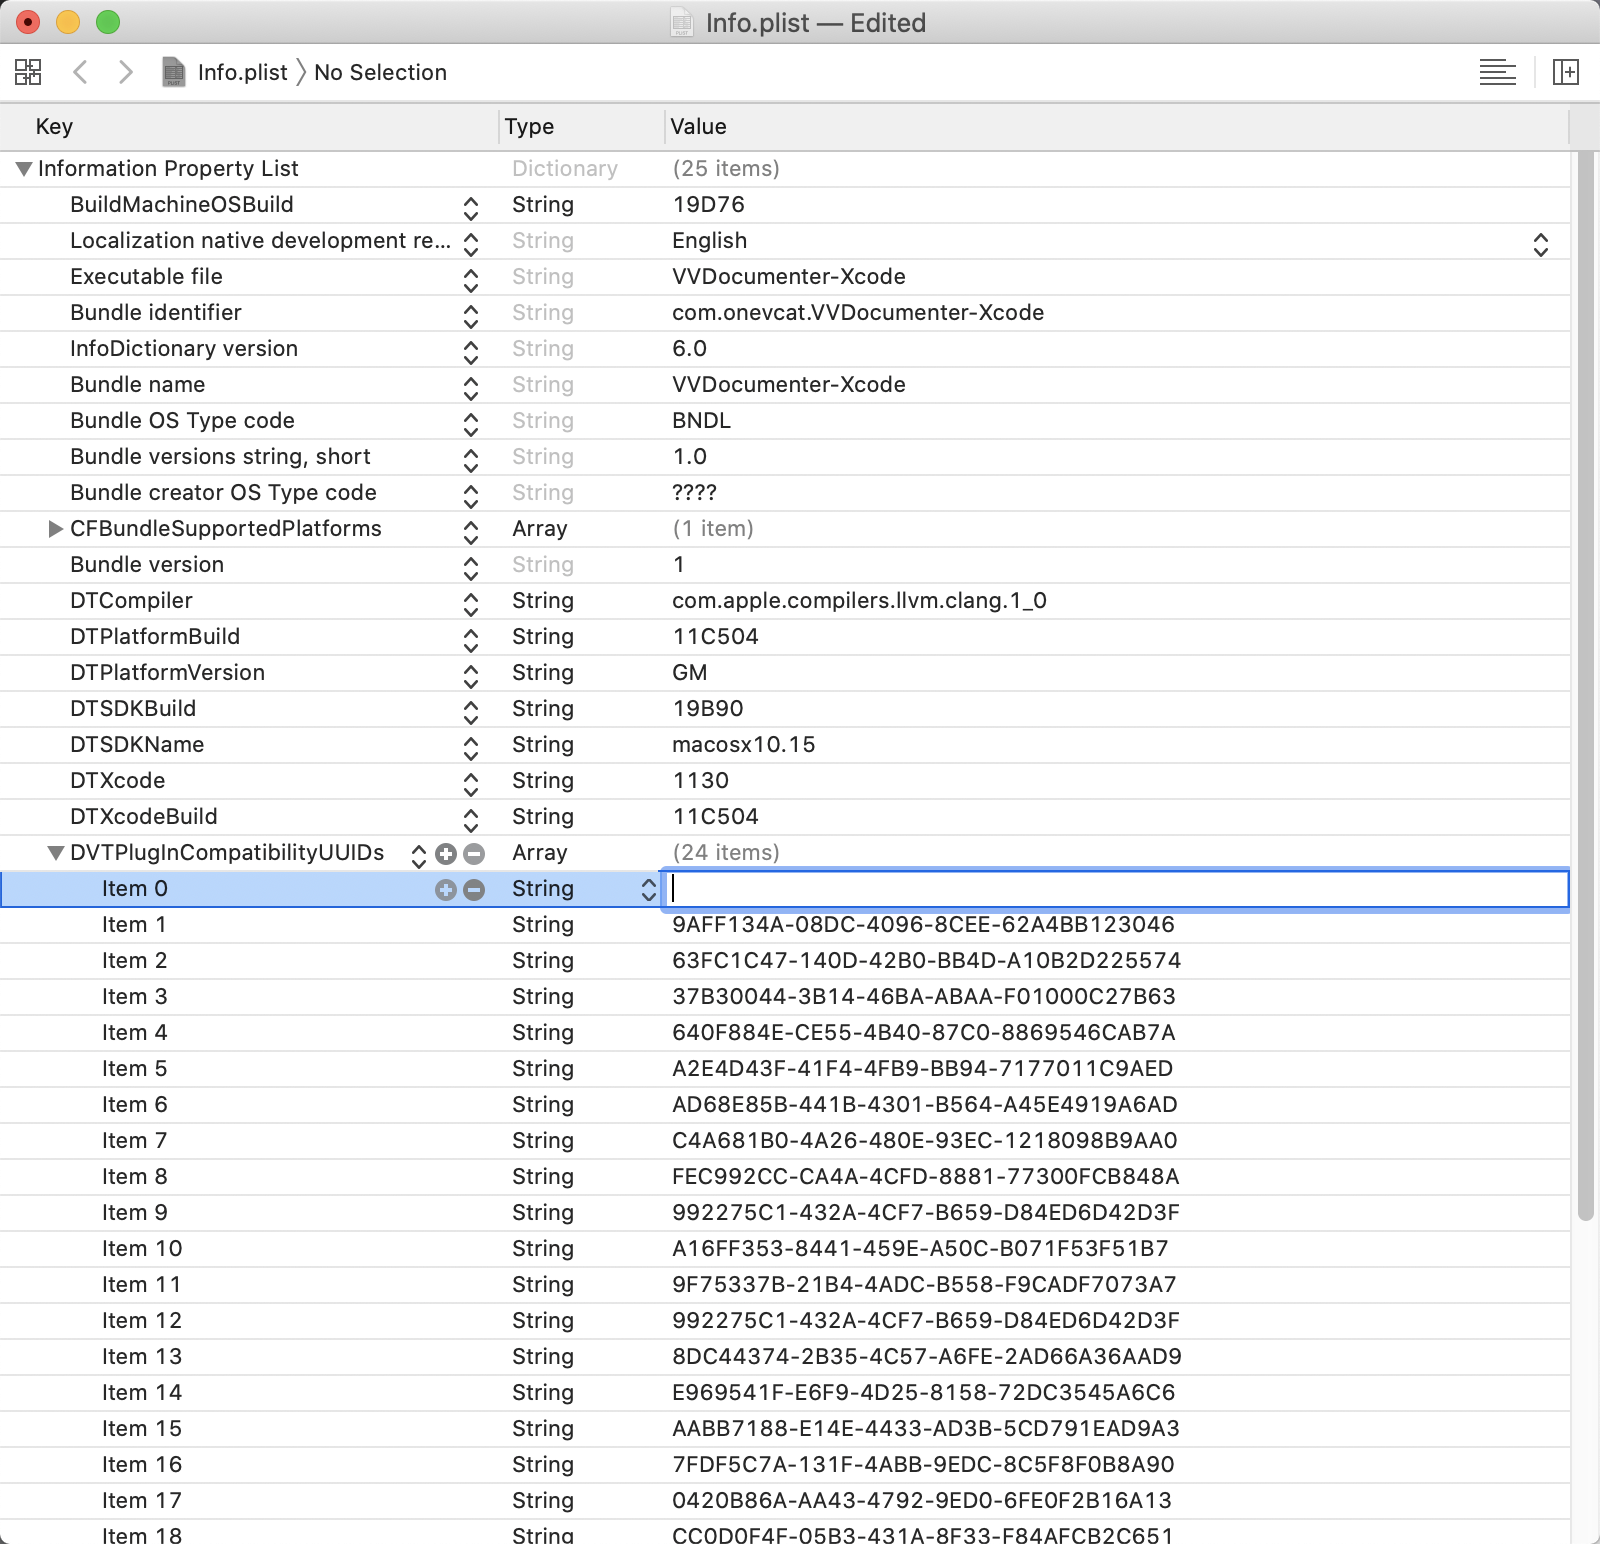Click No Selection in the jump bar
1600x1544 pixels.
(x=380, y=72)
